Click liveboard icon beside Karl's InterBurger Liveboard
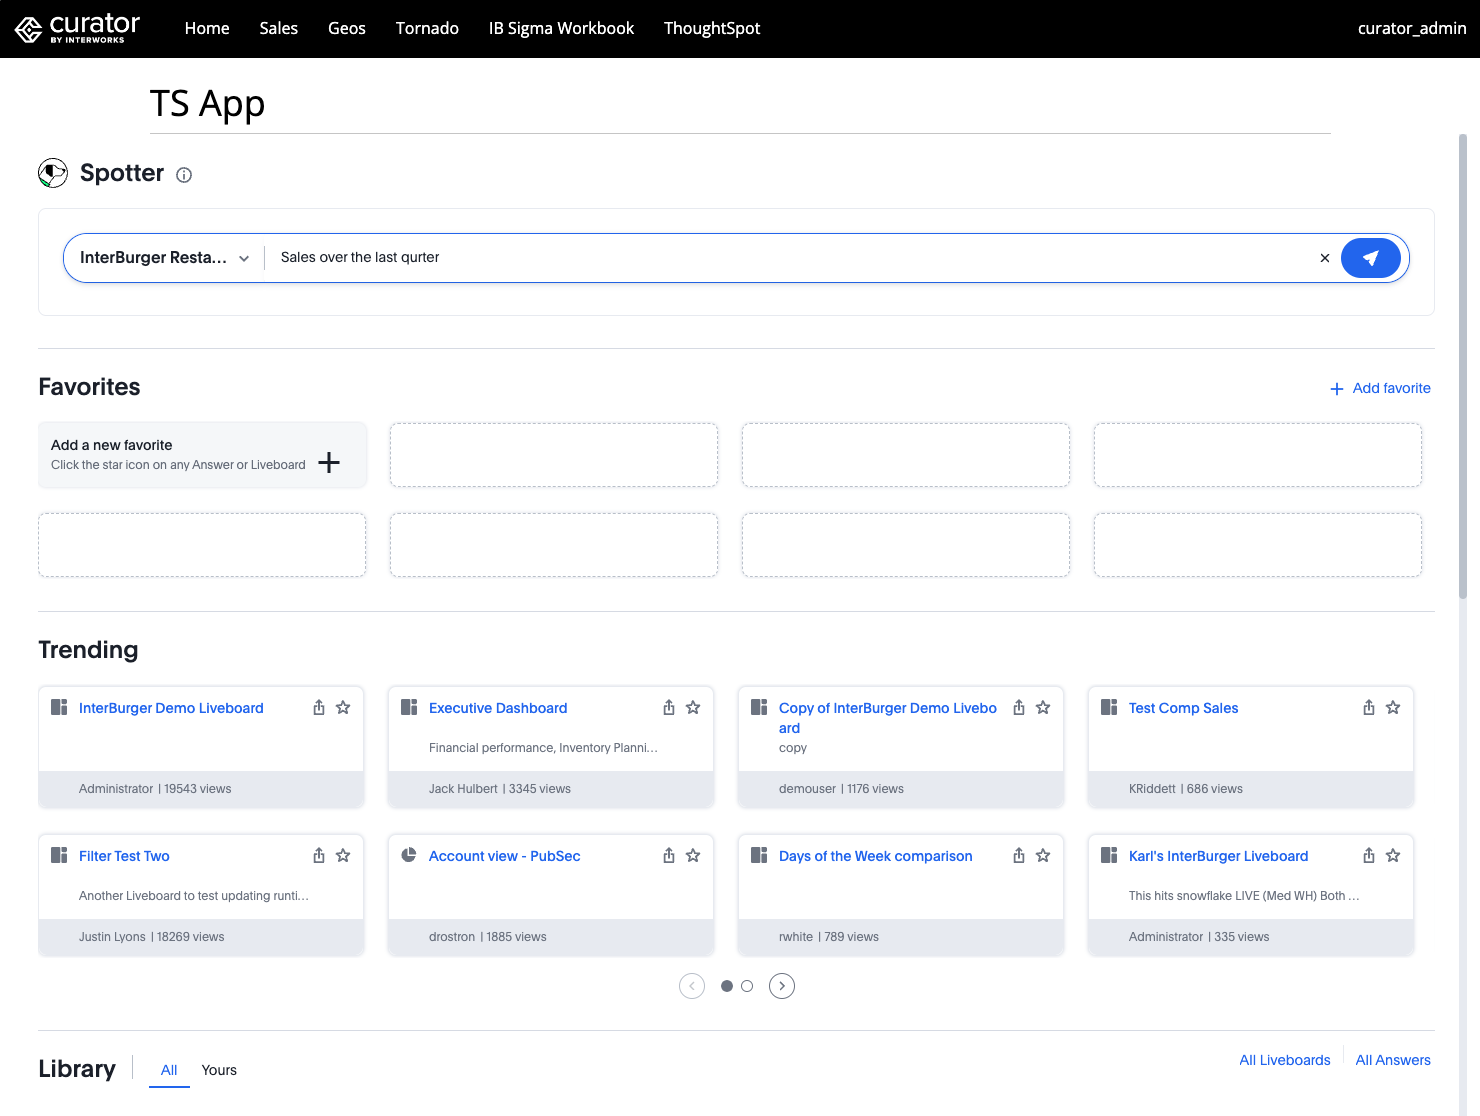The height and width of the screenshot is (1116, 1480). click(1109, 855)
